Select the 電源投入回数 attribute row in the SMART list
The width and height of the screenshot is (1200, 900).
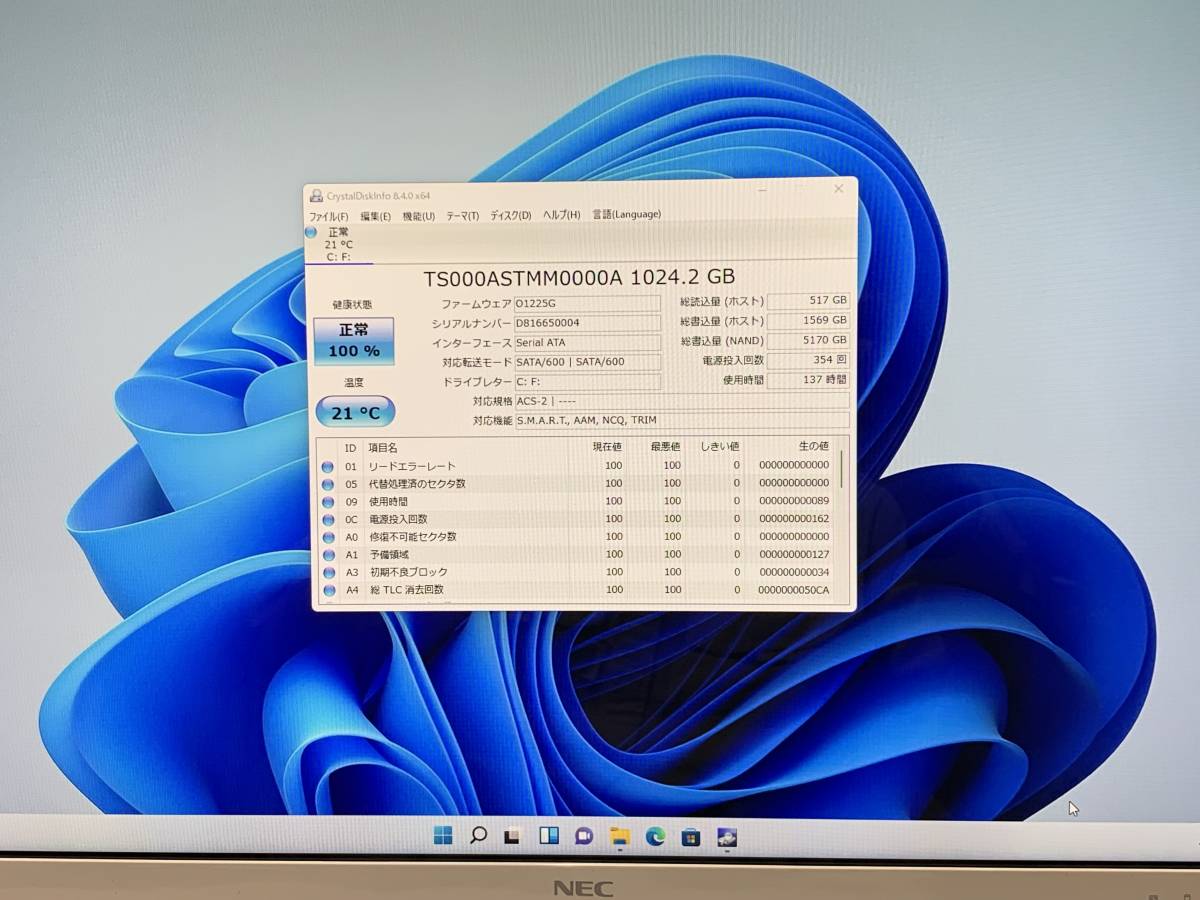coord(577,520)
